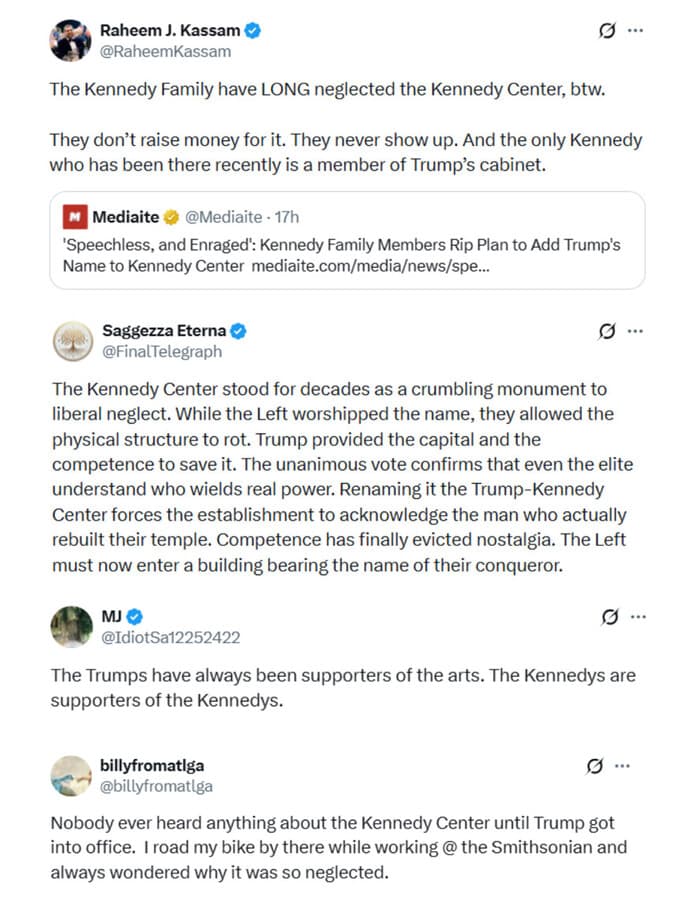Click MJ's profile picture
Viewport: 698px width, 916px height.
click(71, 627)
